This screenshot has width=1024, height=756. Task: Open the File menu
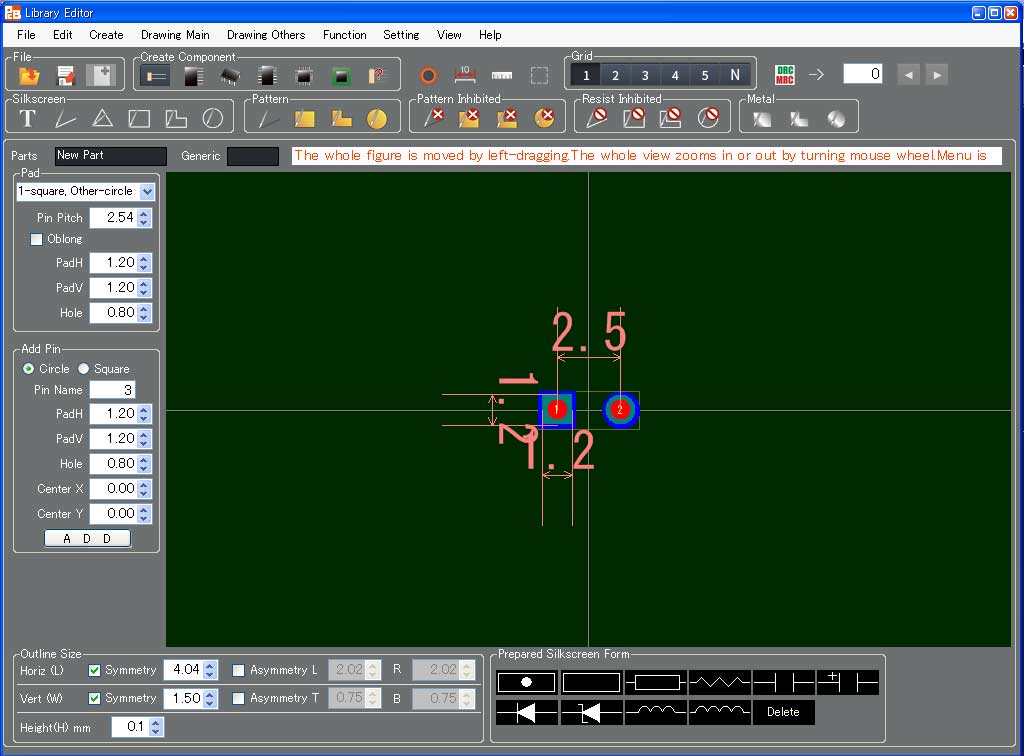pos(26,35)
